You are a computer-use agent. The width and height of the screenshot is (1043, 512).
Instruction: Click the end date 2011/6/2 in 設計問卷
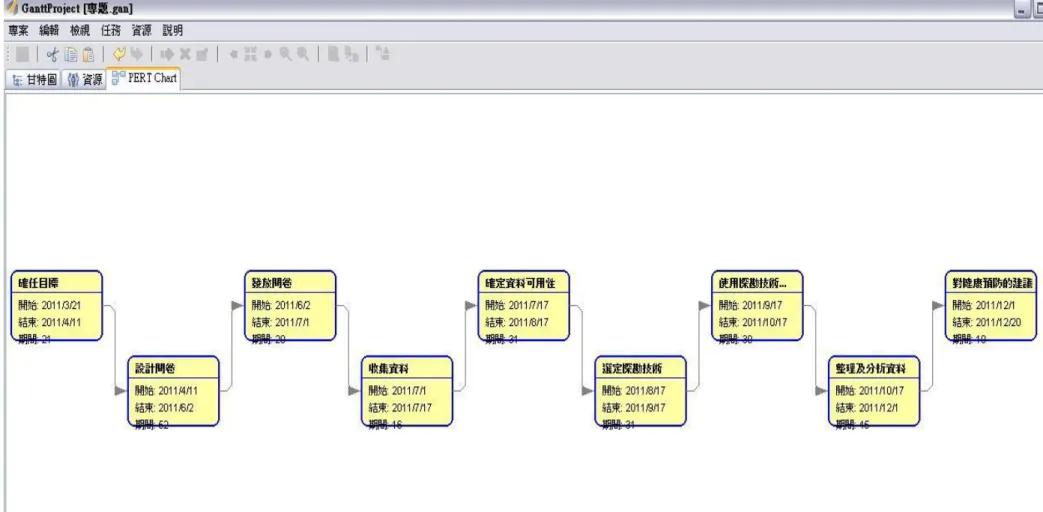176,408
